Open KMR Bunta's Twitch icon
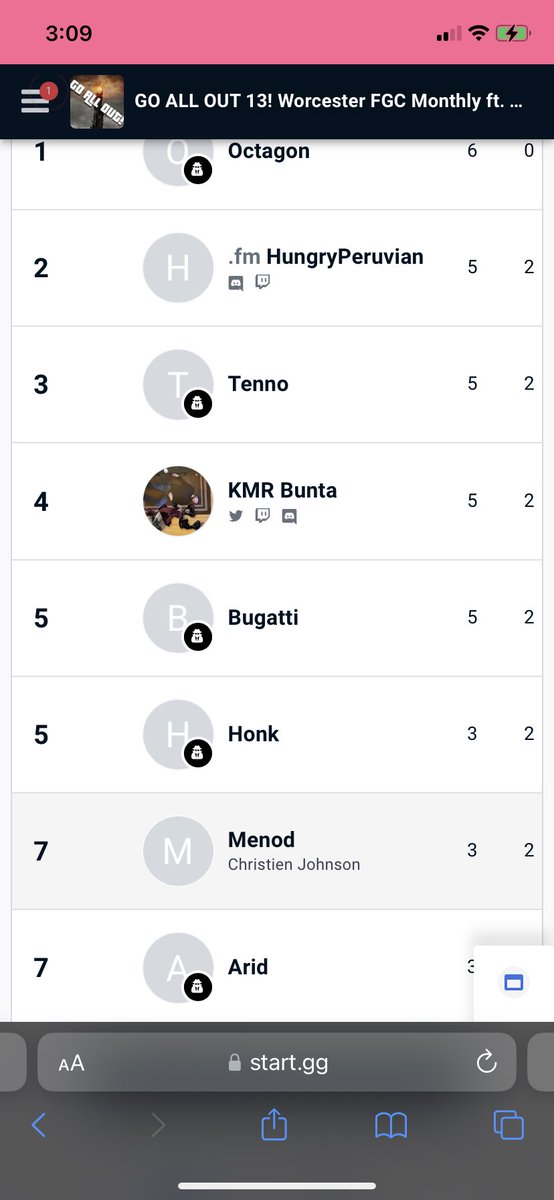 262,516
